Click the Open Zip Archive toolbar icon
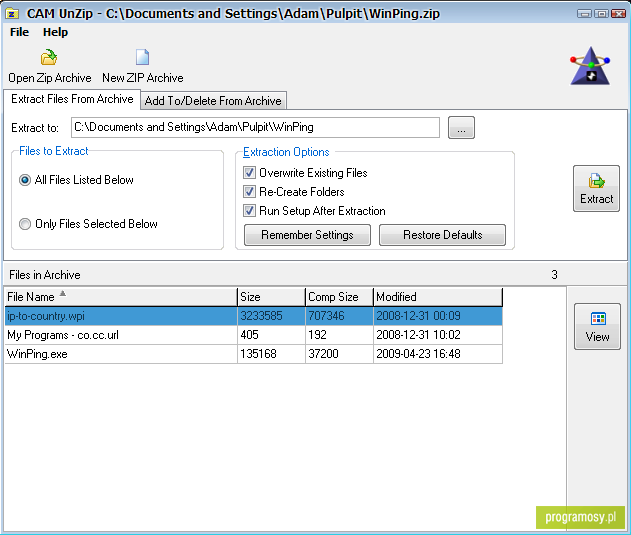 (x=49, y=58)
